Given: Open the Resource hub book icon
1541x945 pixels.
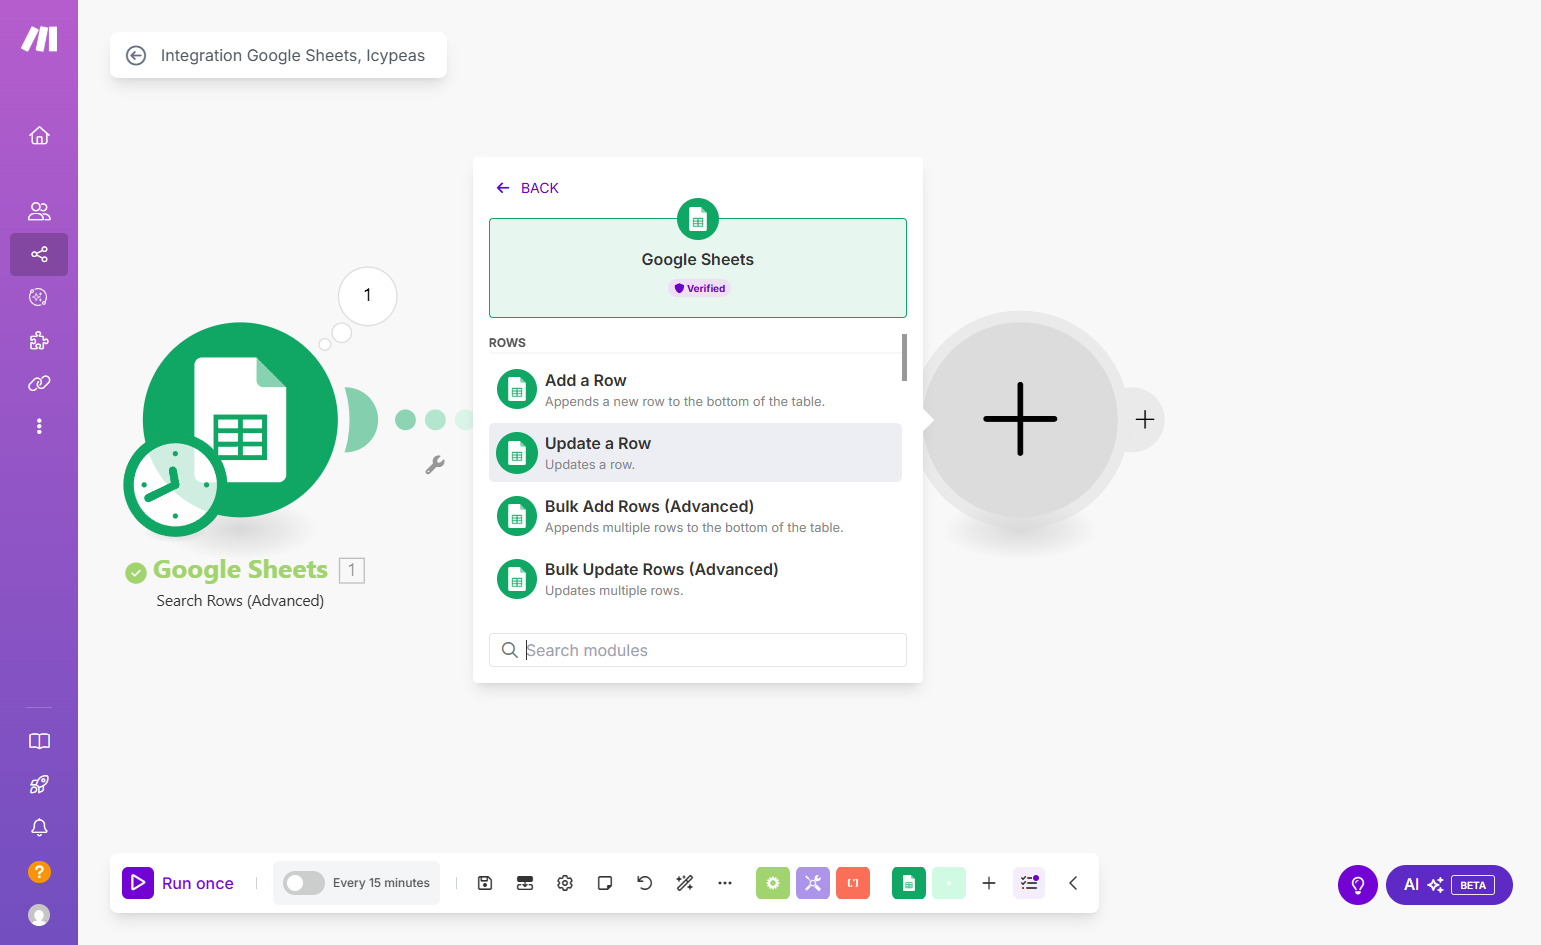Looking at the screenshot, I should click(x=39, y=741).
